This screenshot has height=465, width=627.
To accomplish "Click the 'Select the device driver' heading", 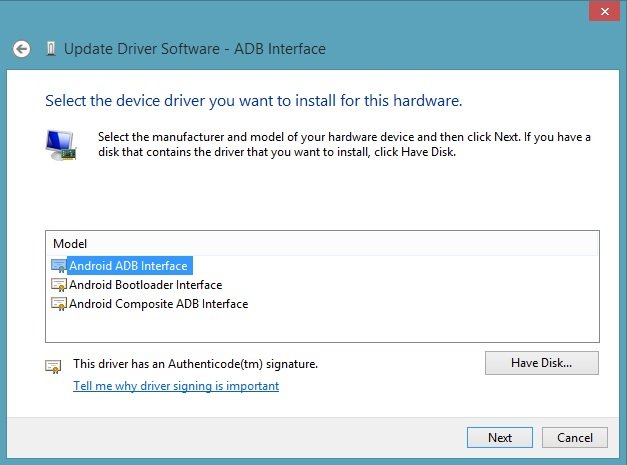I will pos(254,101).
